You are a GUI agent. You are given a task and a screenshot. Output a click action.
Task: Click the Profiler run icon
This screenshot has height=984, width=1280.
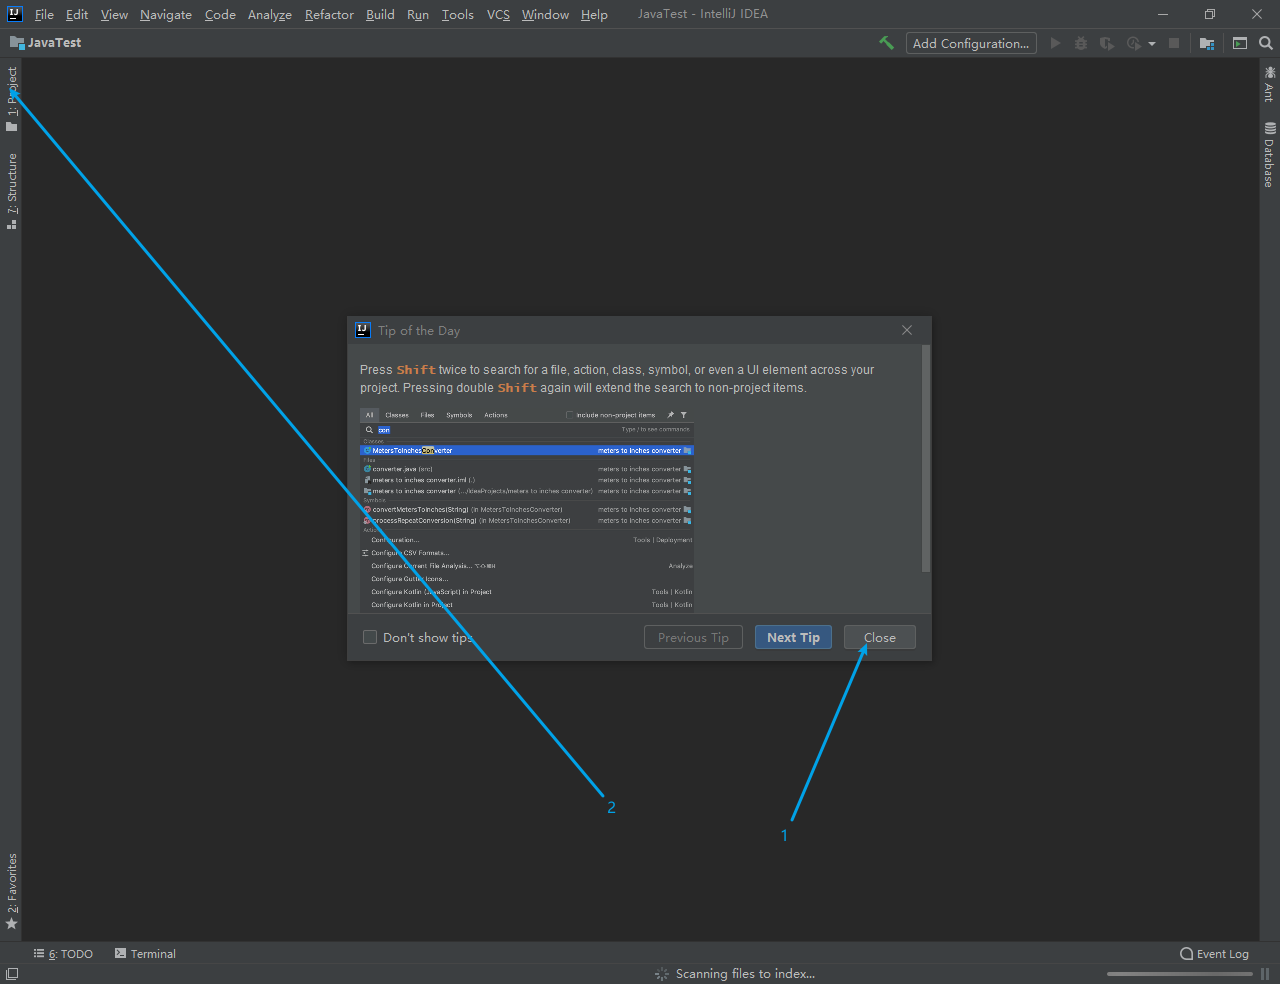coord(1133,43)
